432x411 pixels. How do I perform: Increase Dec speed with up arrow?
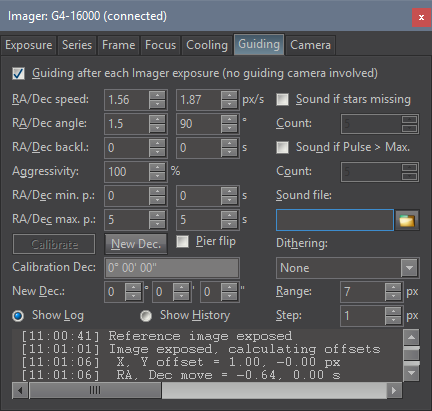click(229, 95)
